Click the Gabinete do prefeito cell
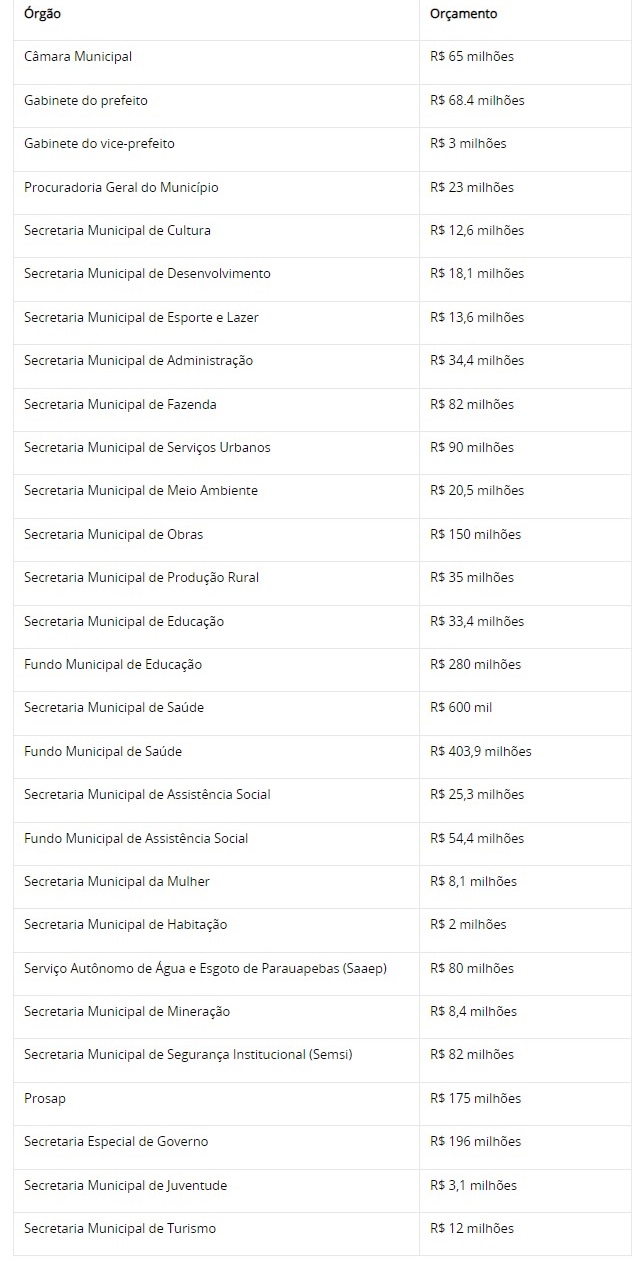636x1271 pixels. coord(86,100)
